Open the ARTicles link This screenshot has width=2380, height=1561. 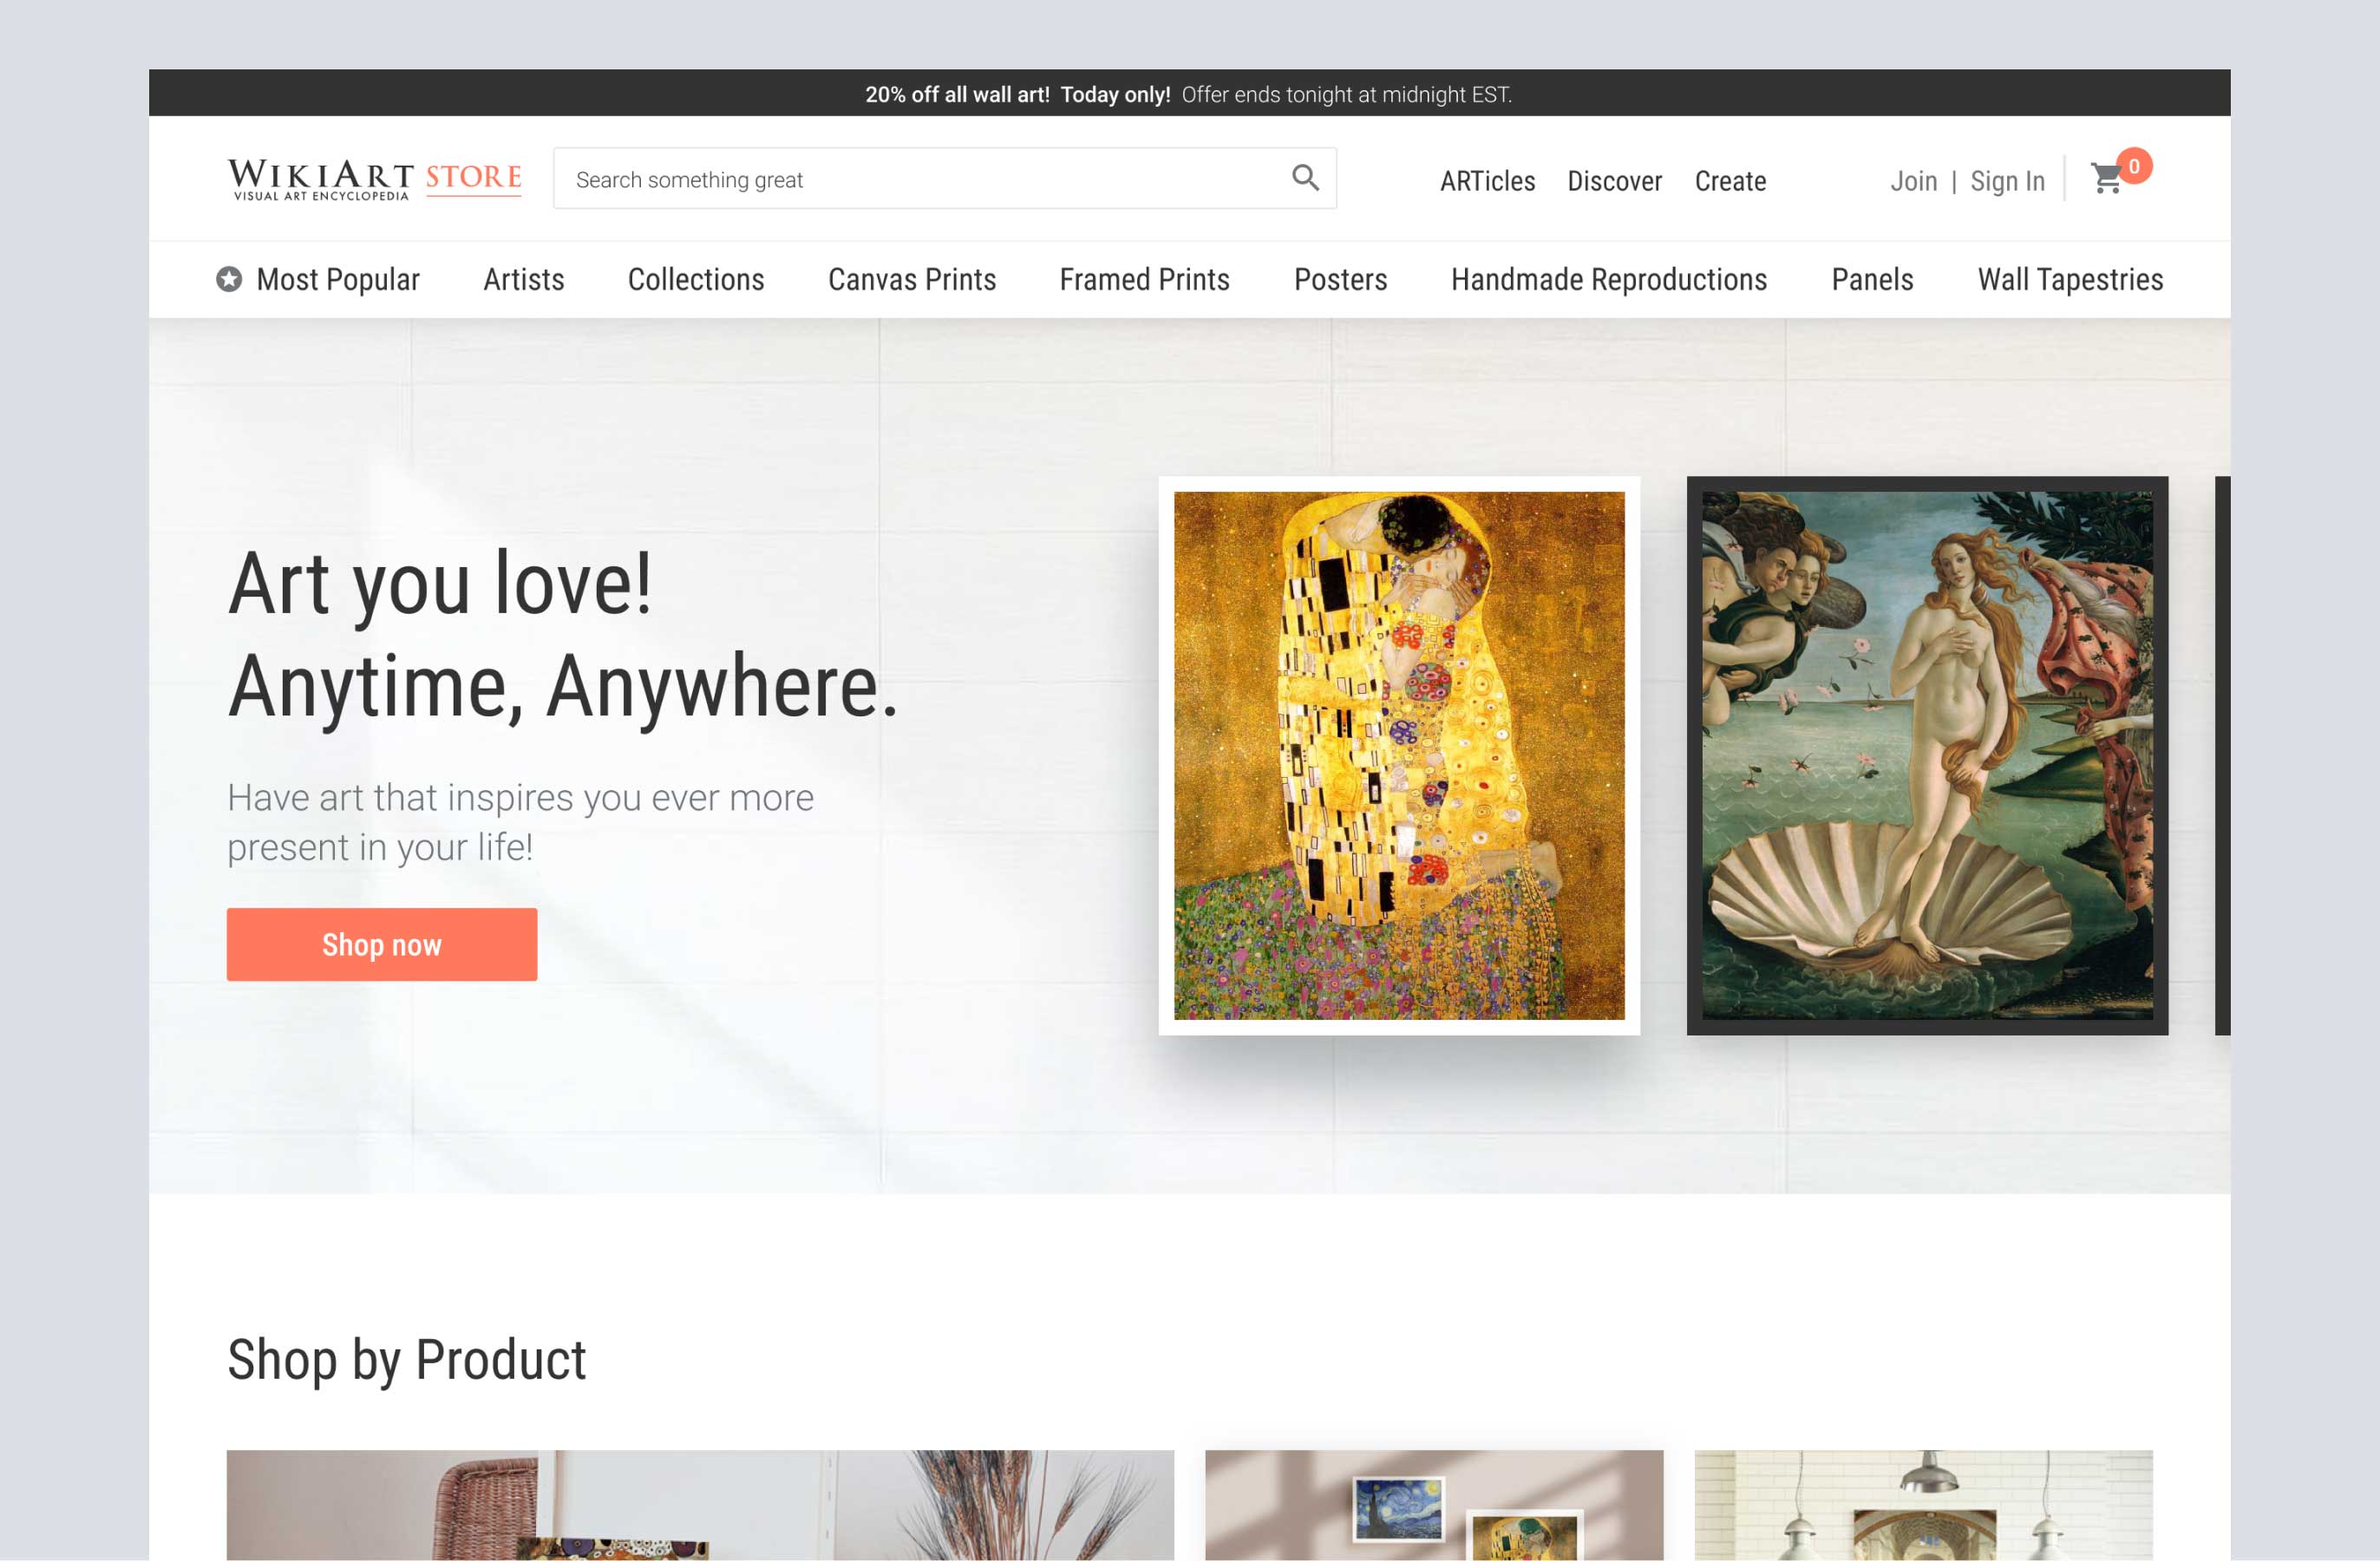point(1487,181)
